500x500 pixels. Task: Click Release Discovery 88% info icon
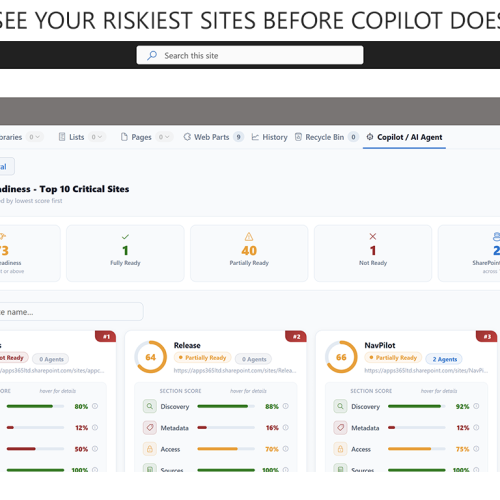pyautogui.click(x=286, y=406)
